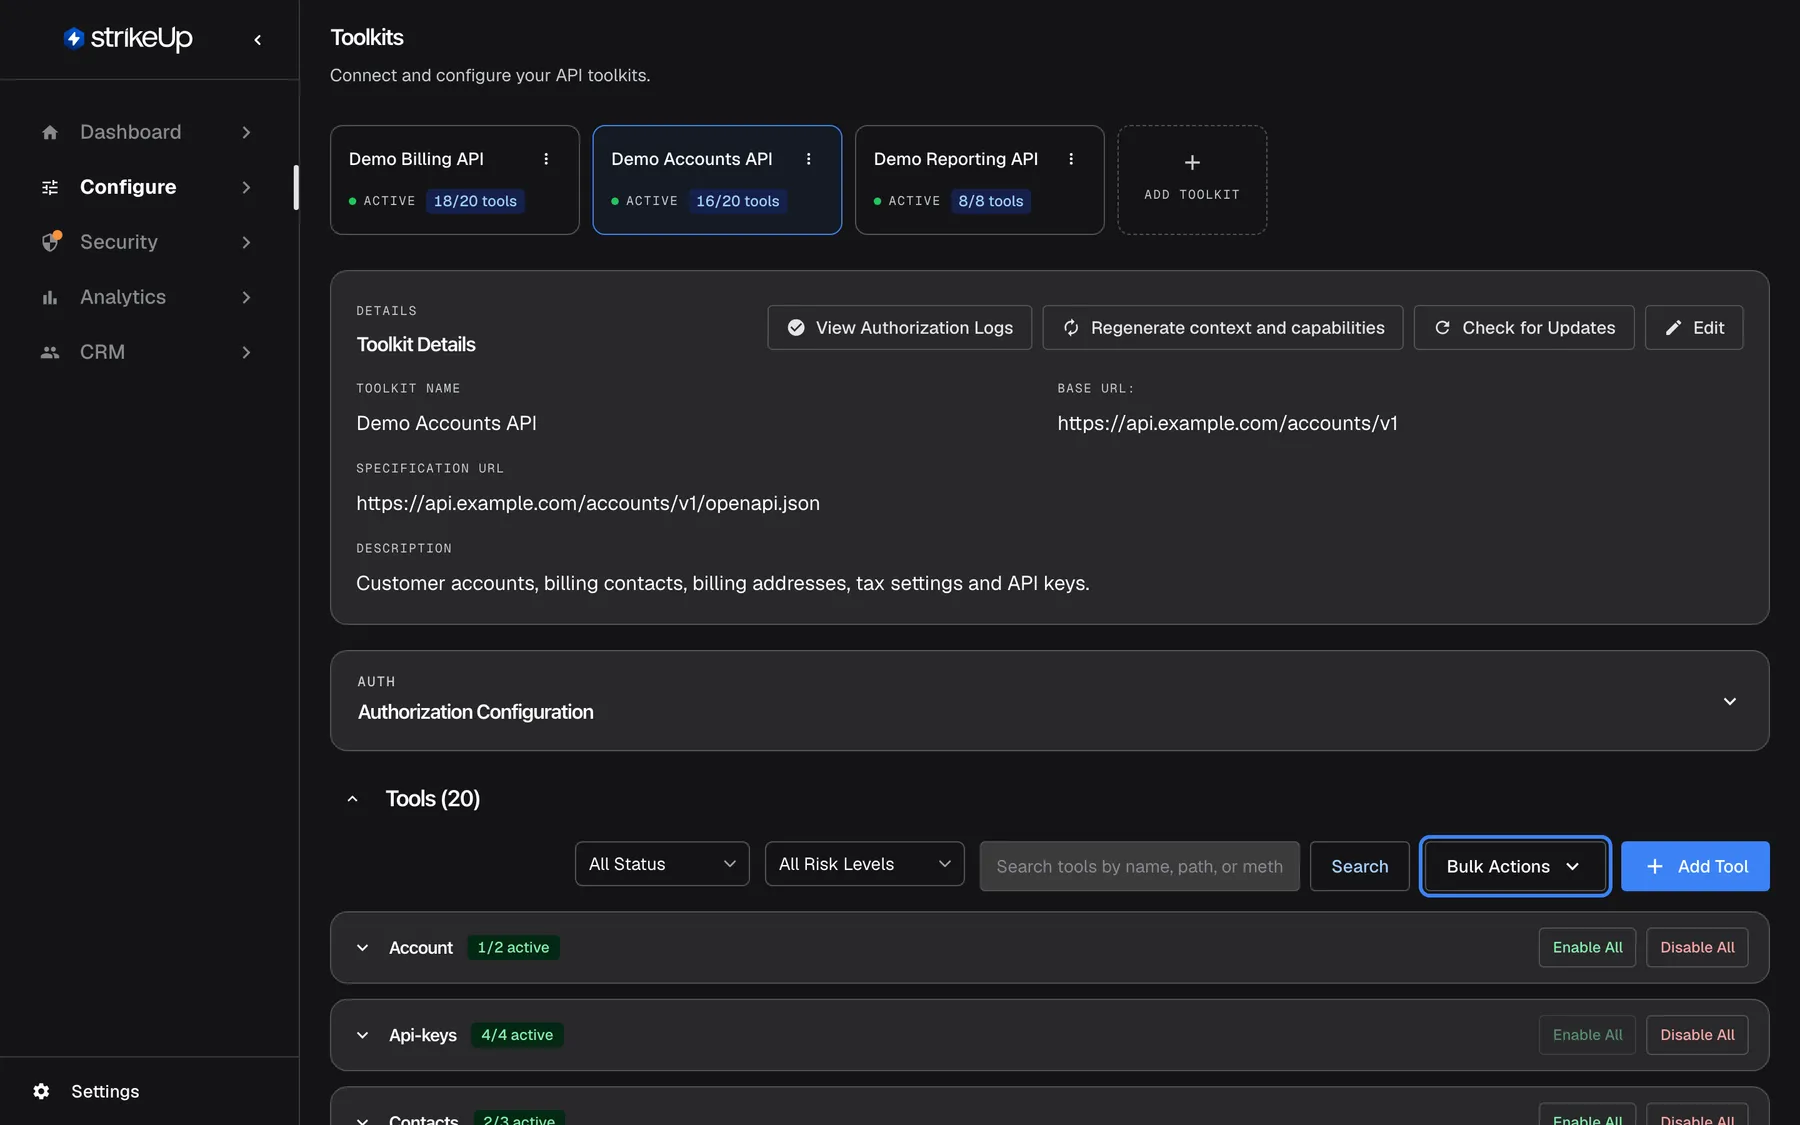The height and width of the screenshot is (1125, 1800).
Task: Click the plus icon to add toolkit
Action: coord(1192,163)
